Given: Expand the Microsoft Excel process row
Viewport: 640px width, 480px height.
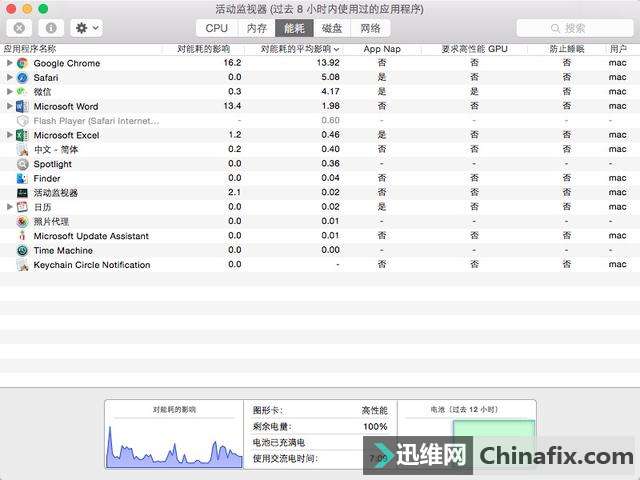Looking at the screenshot, I should click(x=9, y=135).
